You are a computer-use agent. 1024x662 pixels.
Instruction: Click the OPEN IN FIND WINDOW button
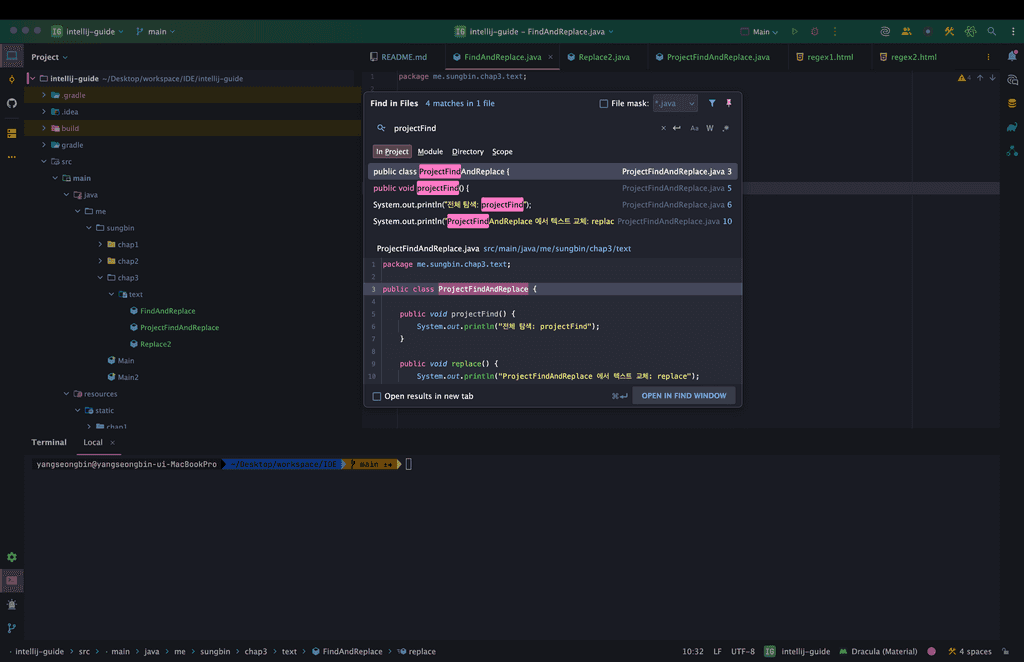point(684,396)
